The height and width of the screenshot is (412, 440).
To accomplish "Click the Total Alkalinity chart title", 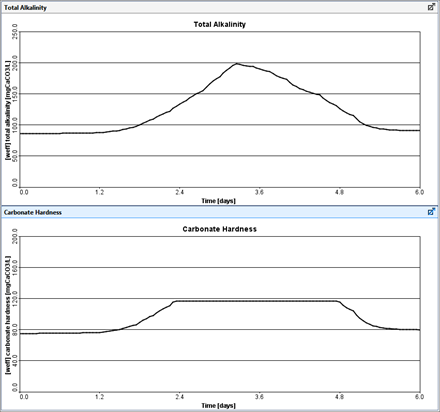I will pos(220,24).
